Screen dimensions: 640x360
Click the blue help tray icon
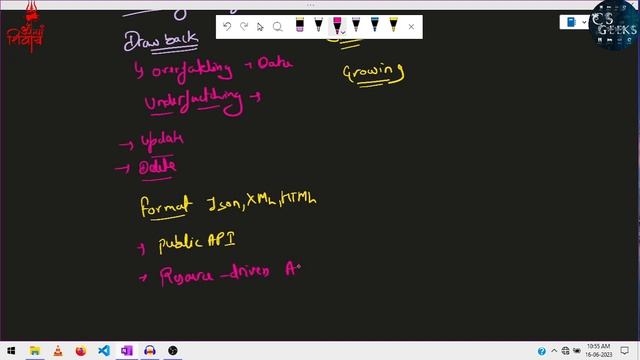(x=542, y=351)
